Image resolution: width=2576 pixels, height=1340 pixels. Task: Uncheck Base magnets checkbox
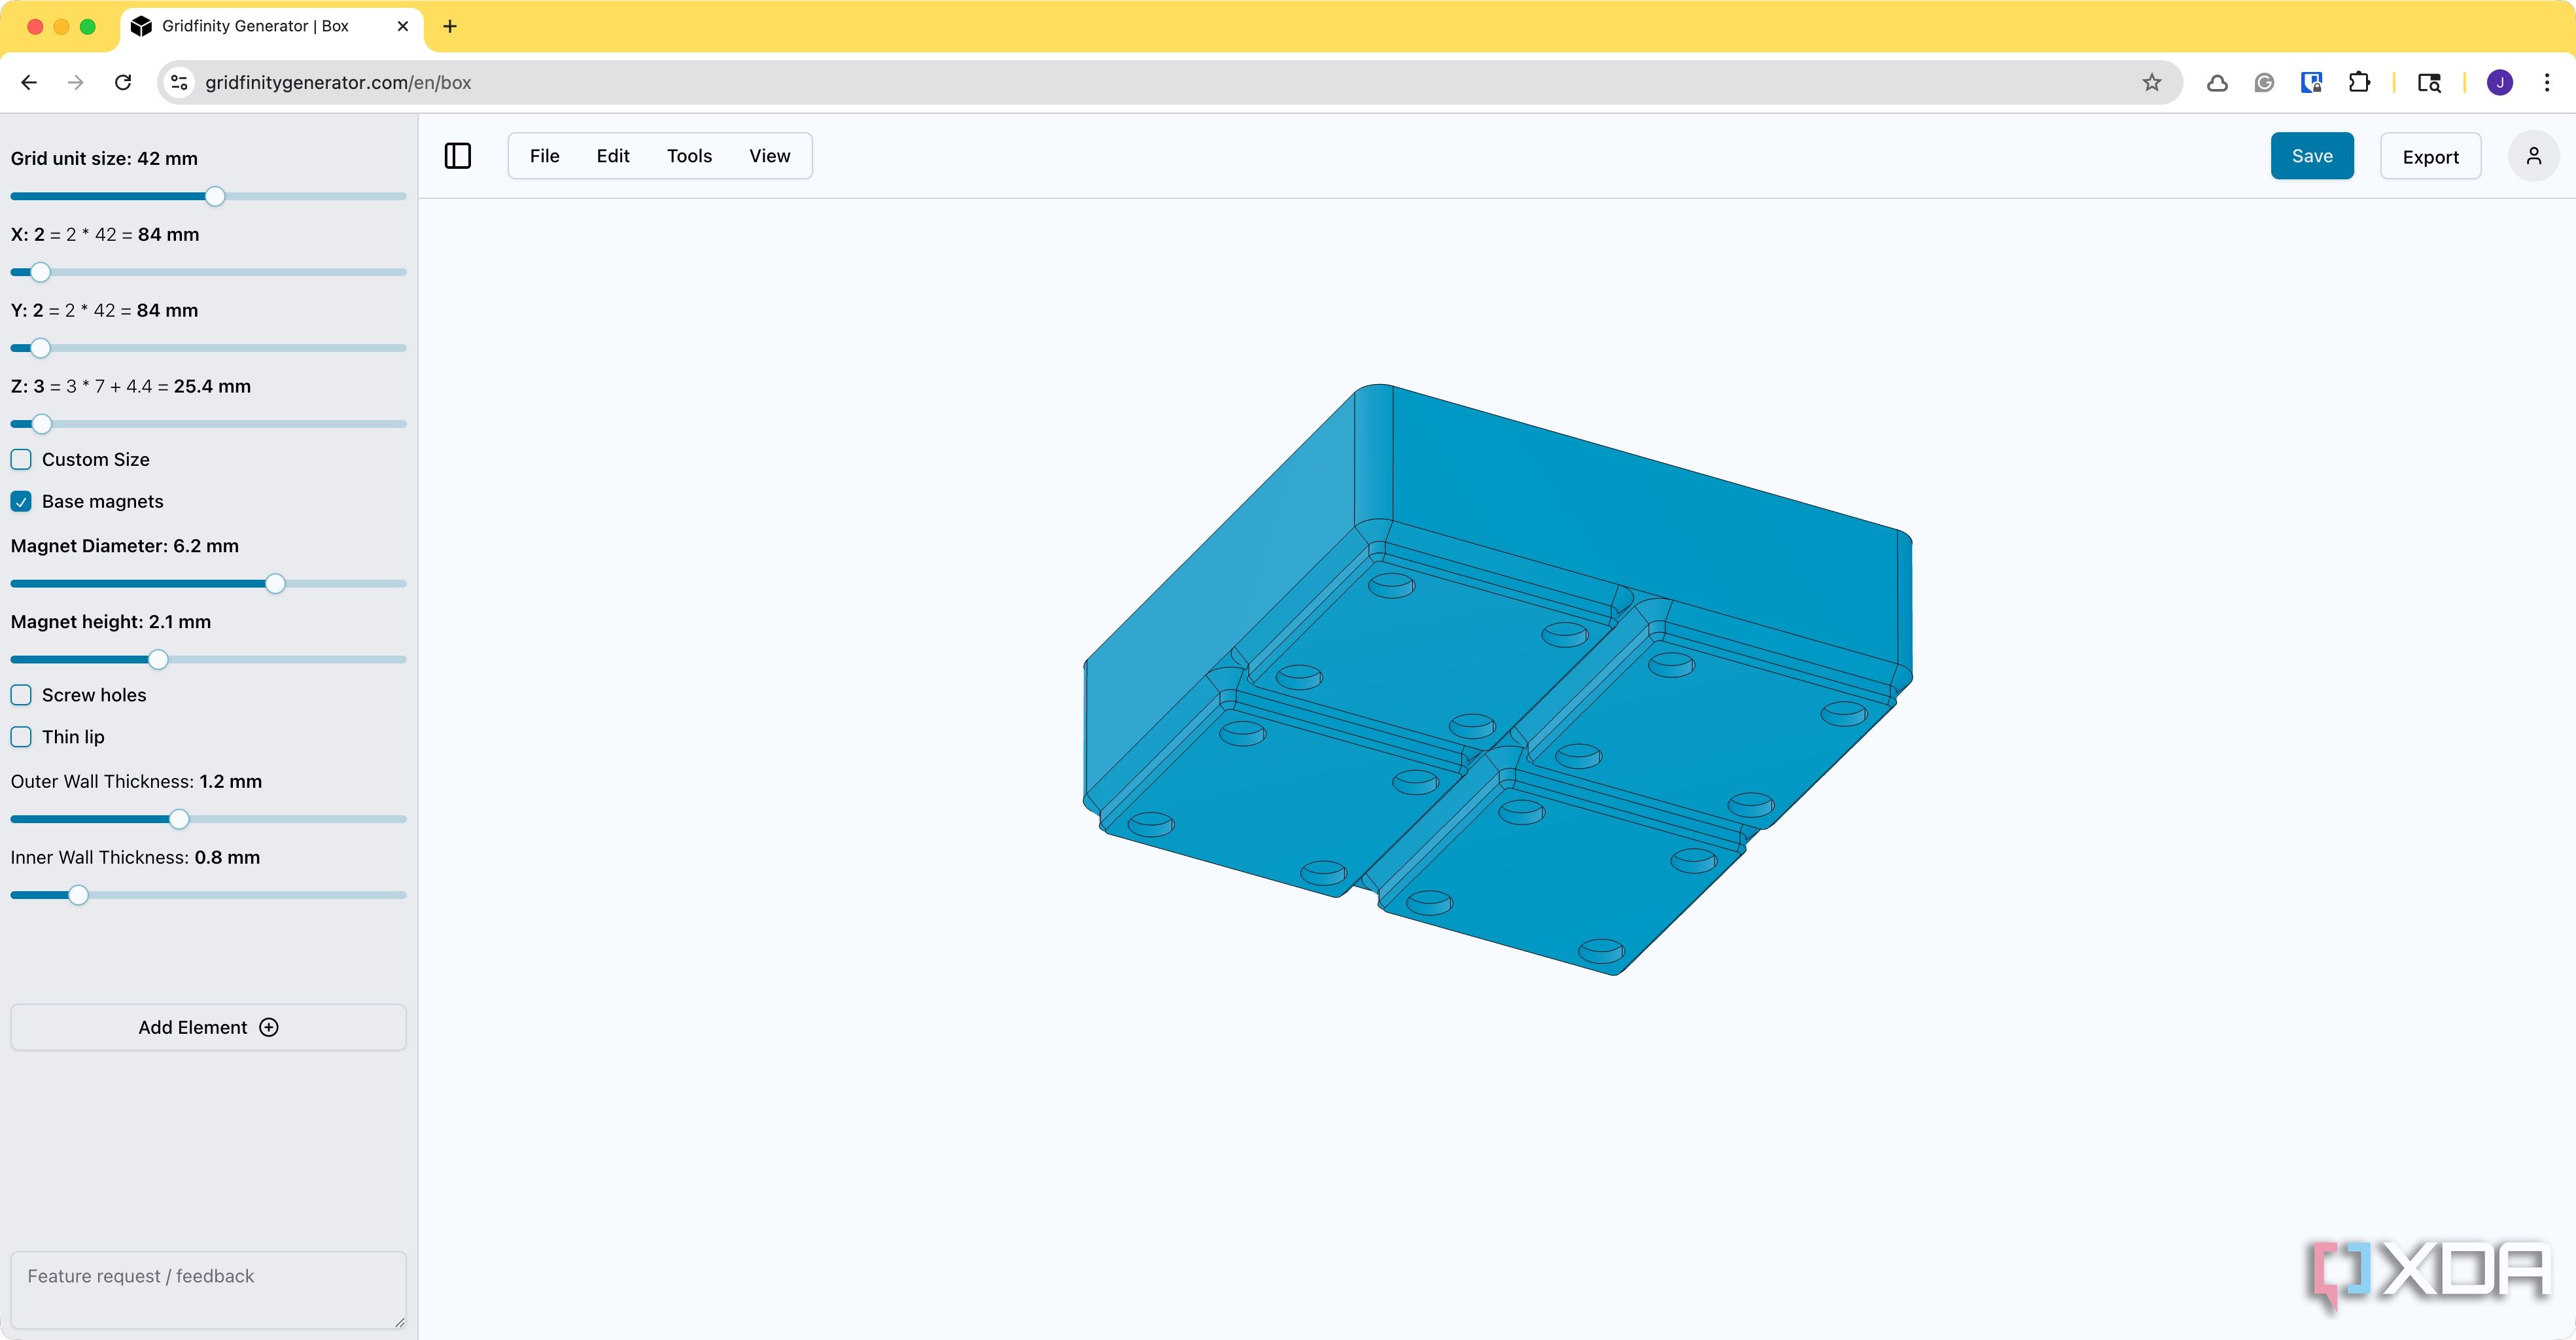pyautogui.click(x=21, y=502)
